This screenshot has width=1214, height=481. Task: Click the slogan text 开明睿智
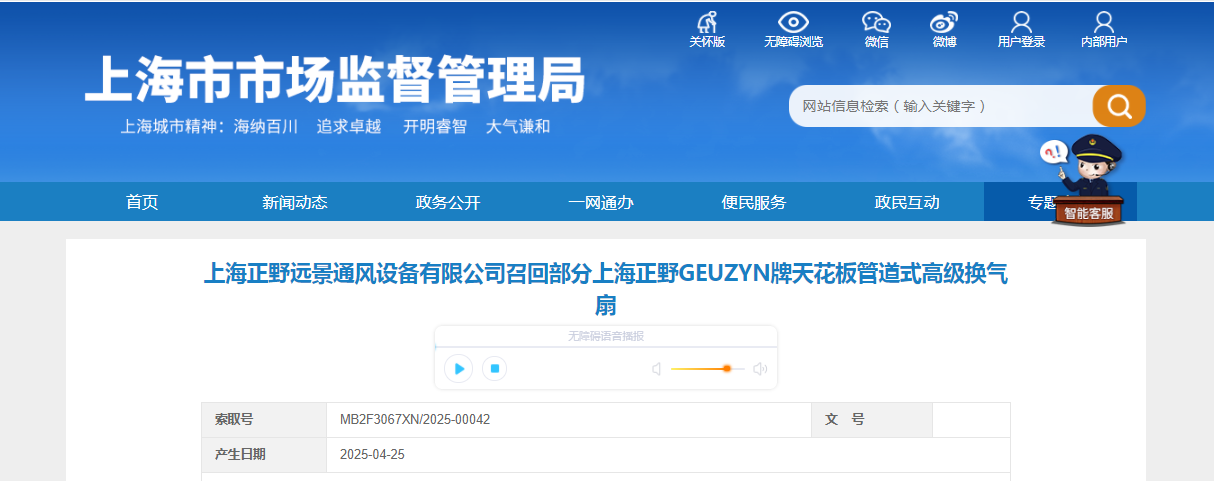435,127
